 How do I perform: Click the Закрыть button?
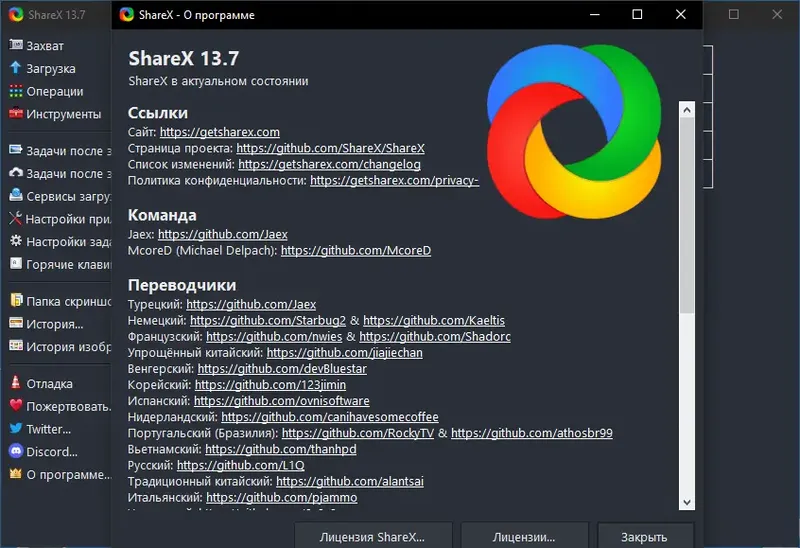tap(645, 536)
